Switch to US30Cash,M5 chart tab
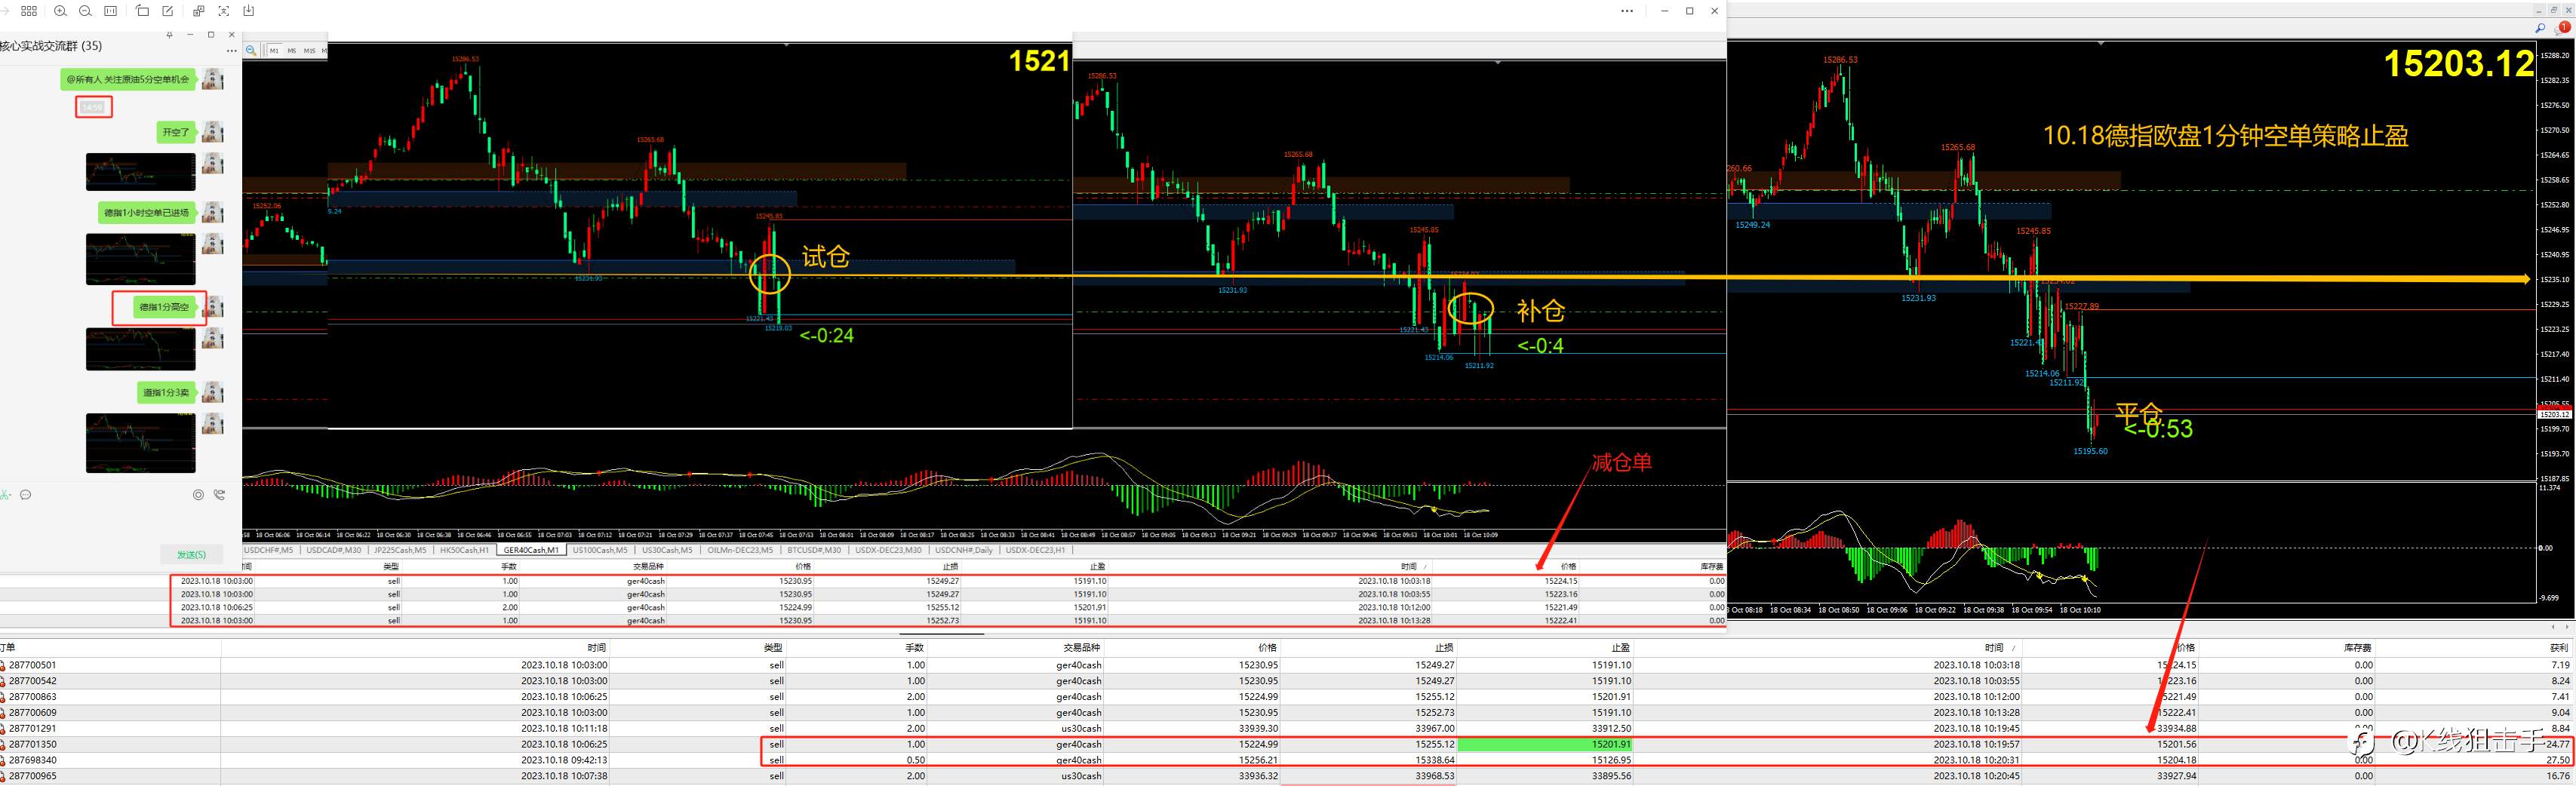The image size is (2576, 786). pos(667,550)
